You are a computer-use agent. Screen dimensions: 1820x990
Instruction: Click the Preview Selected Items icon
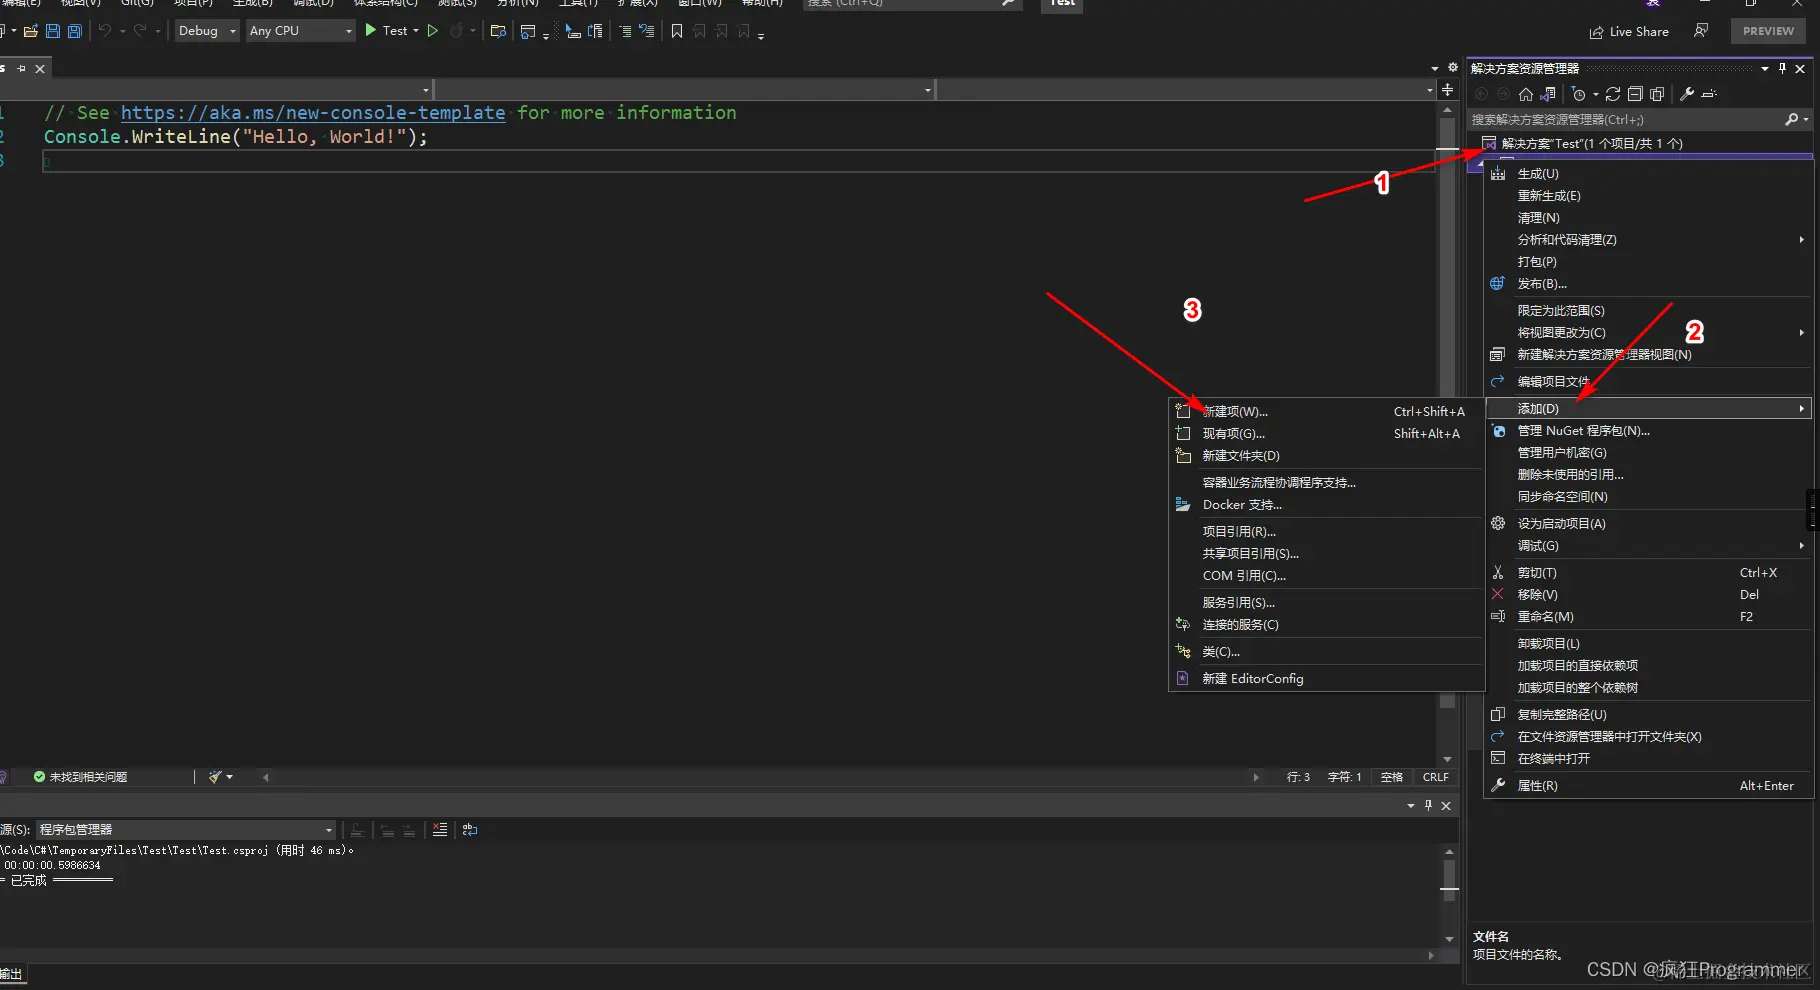tap(1709, 94)
